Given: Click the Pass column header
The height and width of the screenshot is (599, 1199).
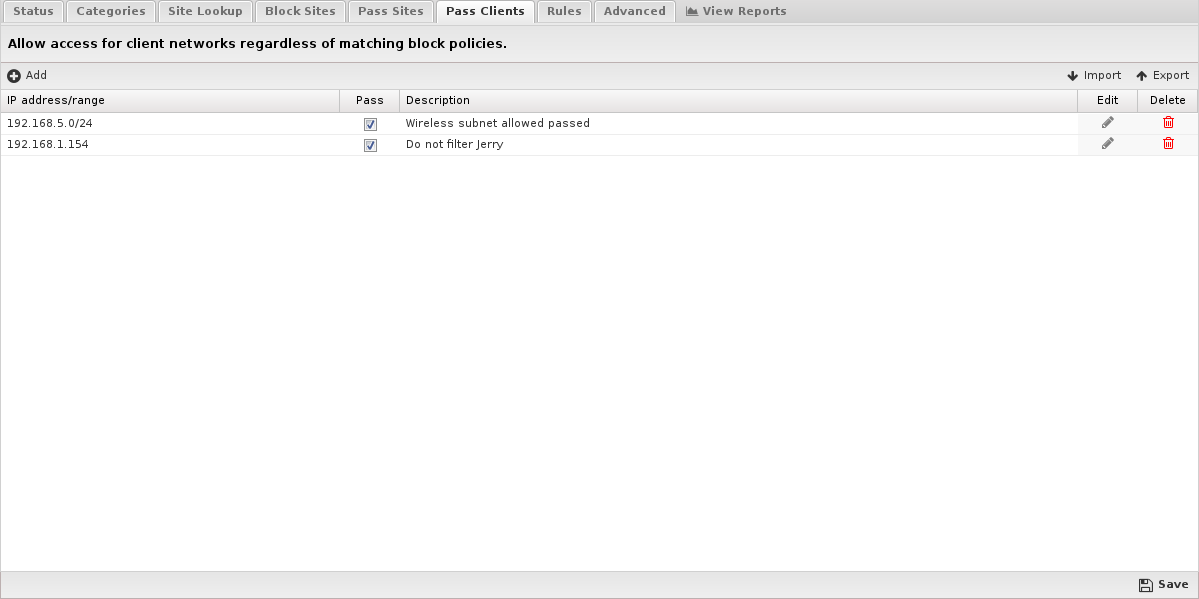Looking at the screenshot, I should click(x=370, y=100).
